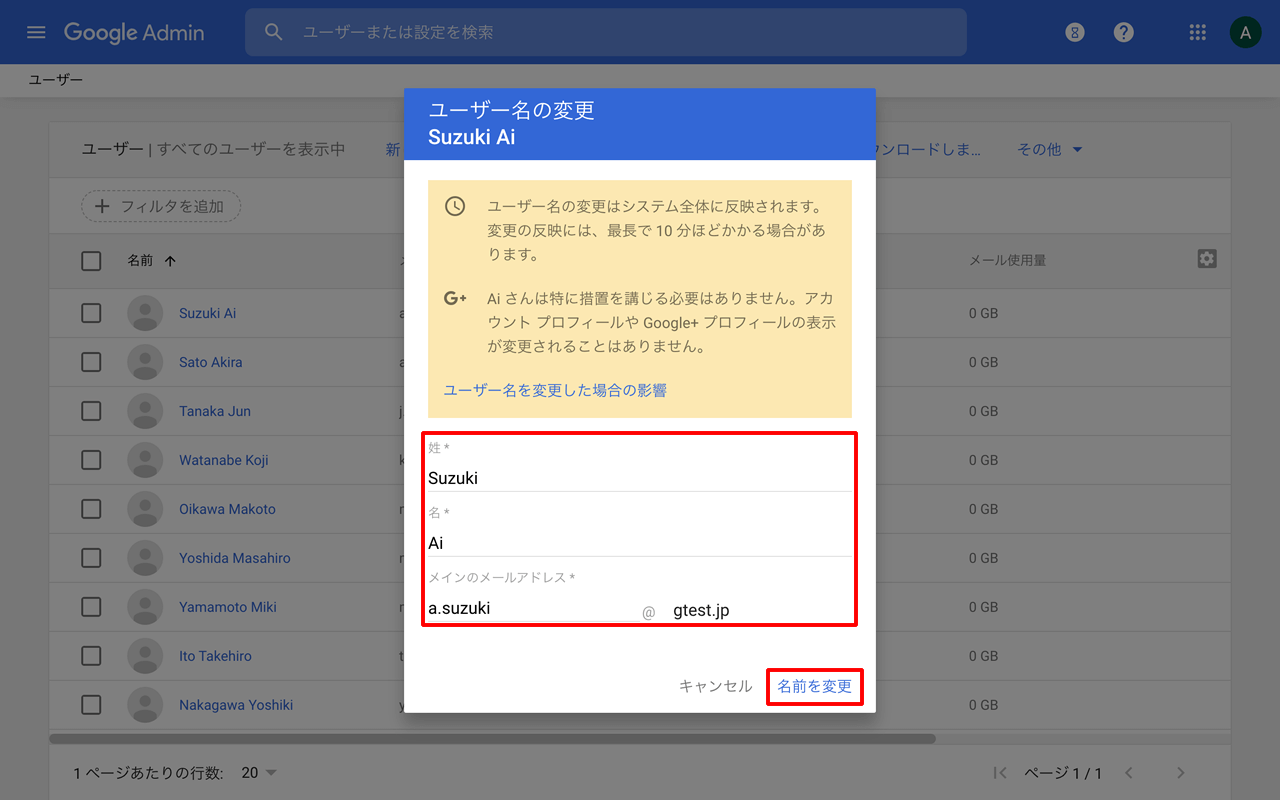Open the Nakagawa Yoshiki user link
The image size is (1280, 800).
(x=236, y=705)
